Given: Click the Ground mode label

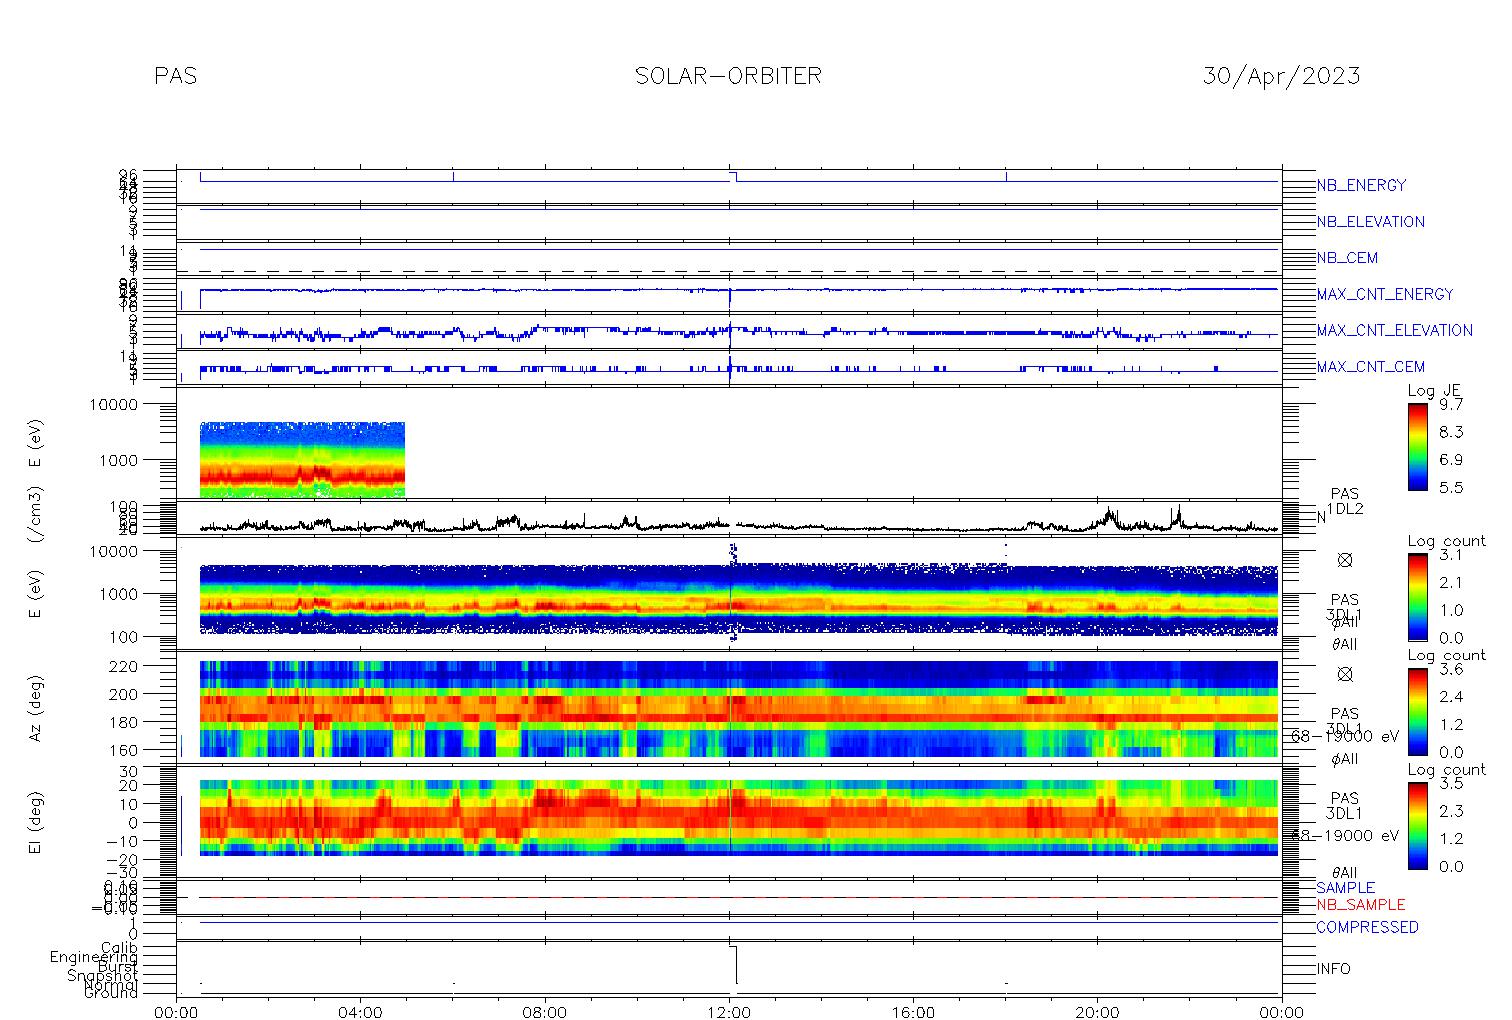Looking at the screenshot, I should [110, 993].
